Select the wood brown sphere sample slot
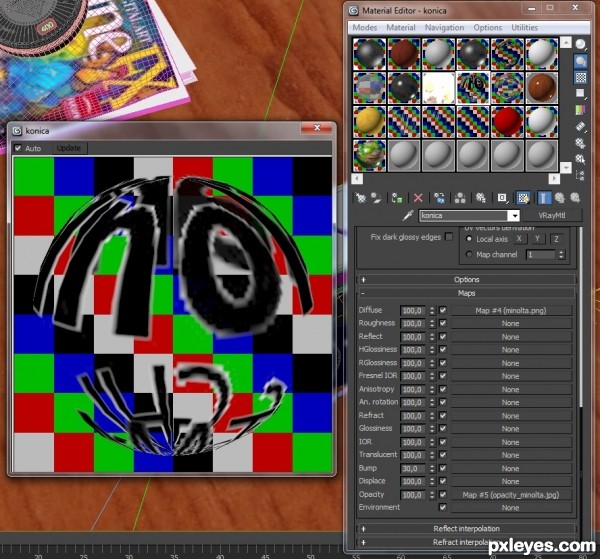The height and width of the screenshot is (559, 600). coord(541,88)
